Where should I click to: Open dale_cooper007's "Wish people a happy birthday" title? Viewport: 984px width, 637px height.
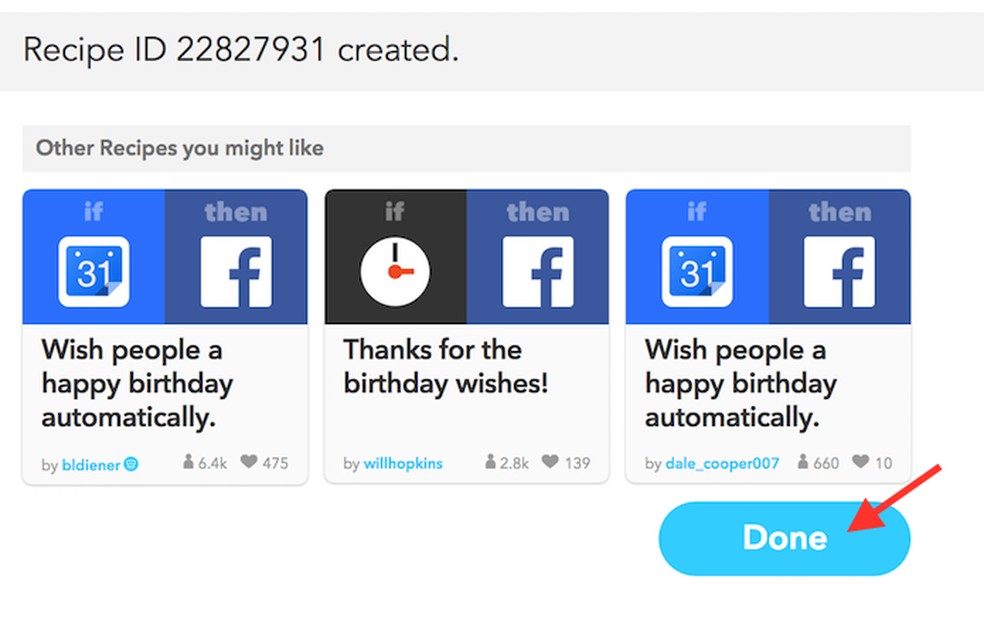pos(740,383)
